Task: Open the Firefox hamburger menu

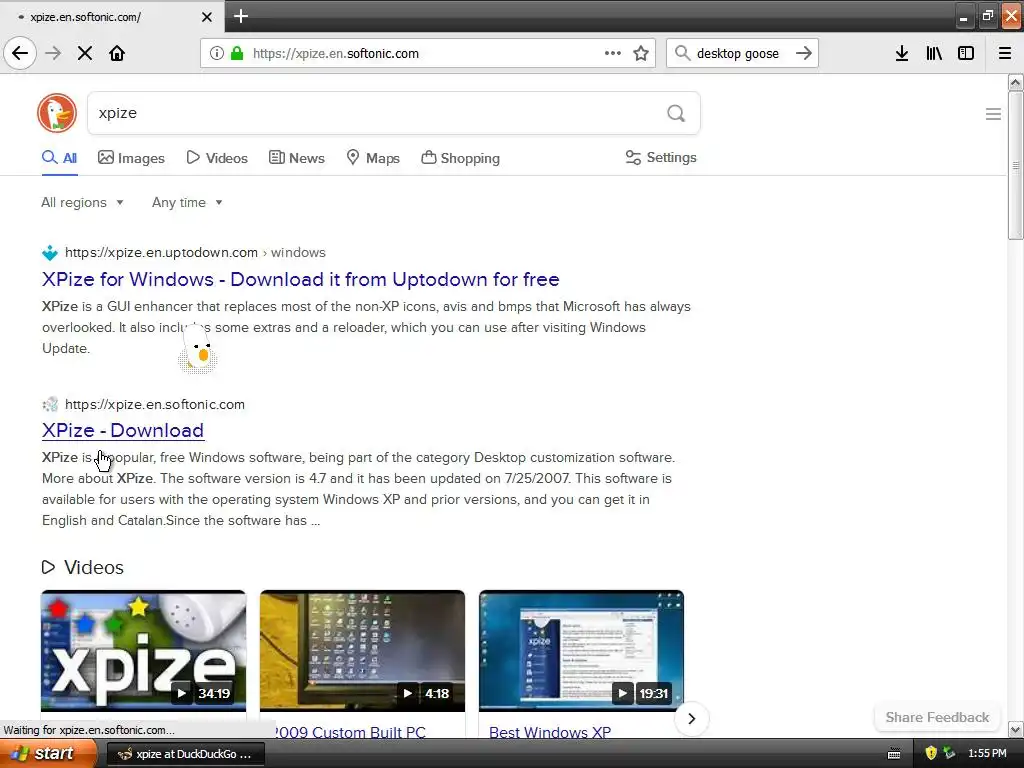Action: tap(1005, 53)
